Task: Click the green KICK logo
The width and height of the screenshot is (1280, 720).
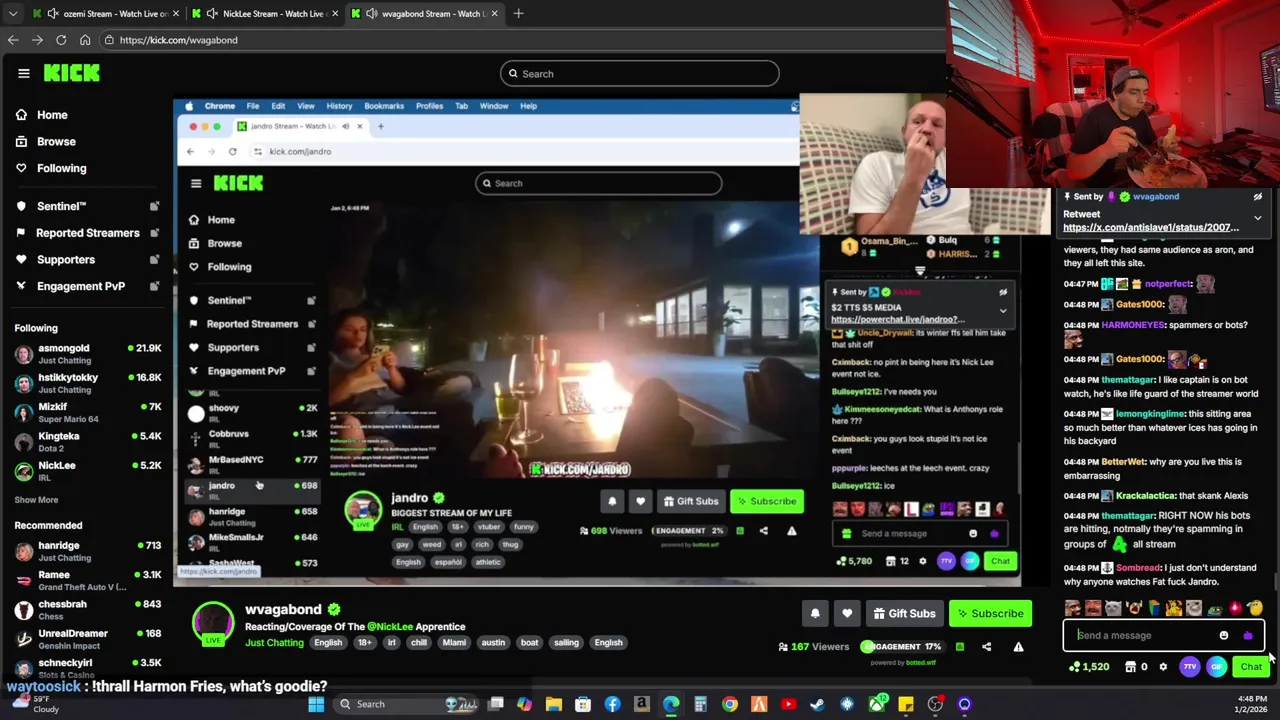Action: [x=72, y=73]
